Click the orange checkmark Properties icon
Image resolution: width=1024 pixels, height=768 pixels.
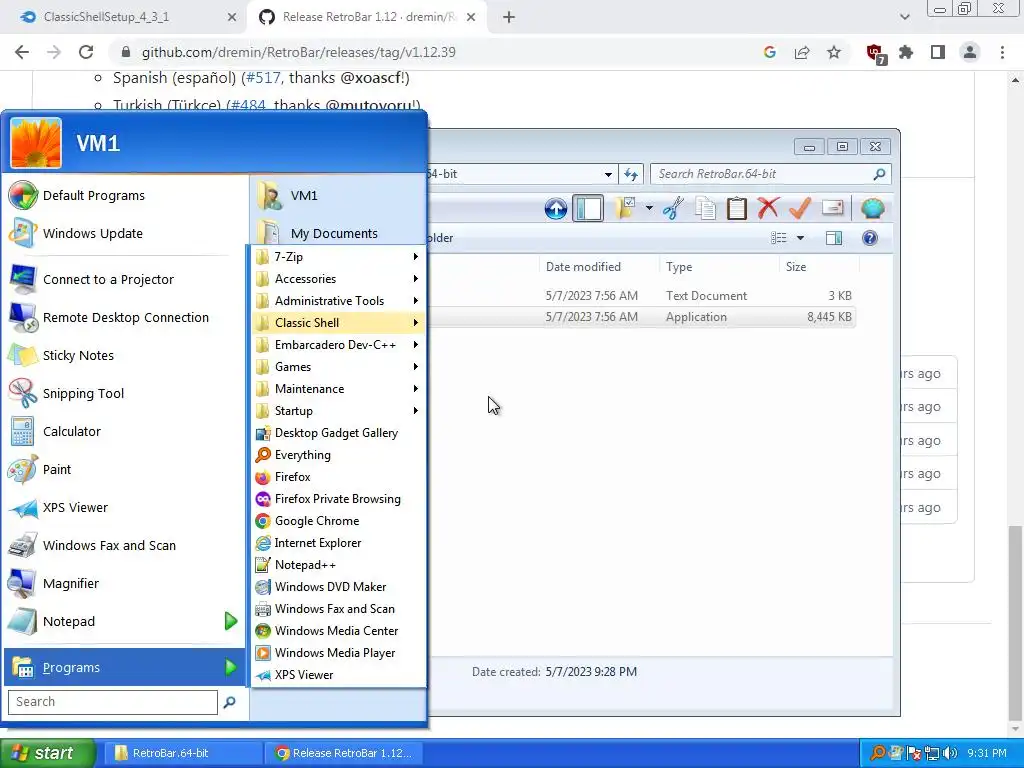point(800,208)
